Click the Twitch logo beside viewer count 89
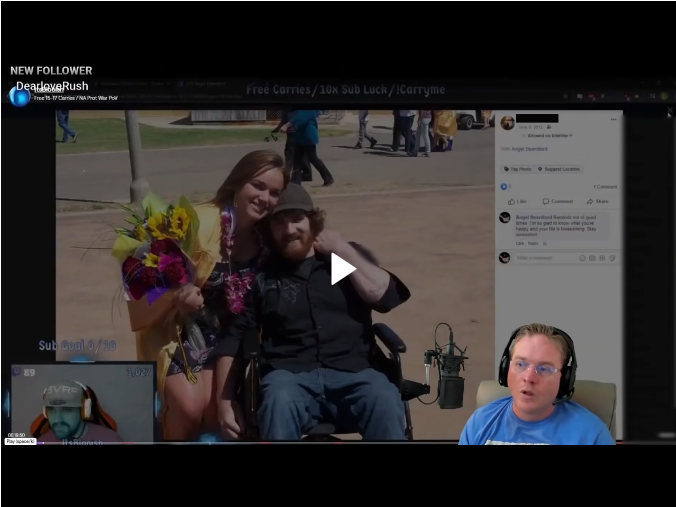The width and height of the screenshot is (676, 507). [16, 372]
